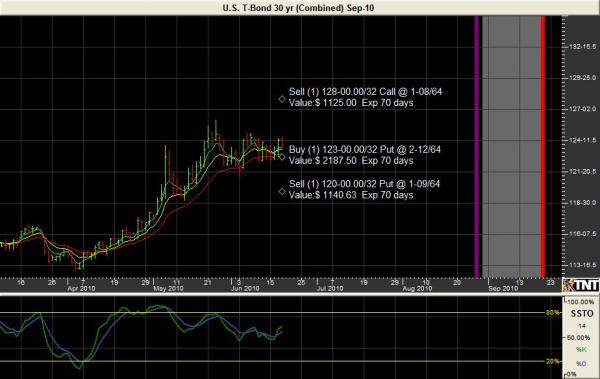Viewport: 600px width, 379px height.
Task: Click the TNT logo icon
Action: pos(581,285)
